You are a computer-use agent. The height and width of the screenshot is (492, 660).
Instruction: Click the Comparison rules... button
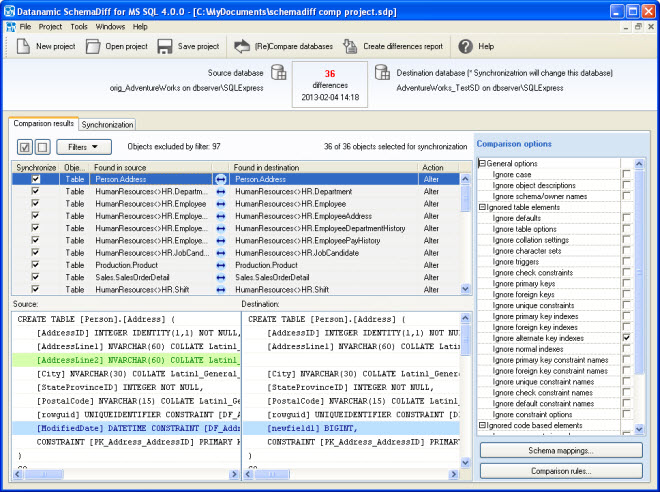tap(561, 471)
